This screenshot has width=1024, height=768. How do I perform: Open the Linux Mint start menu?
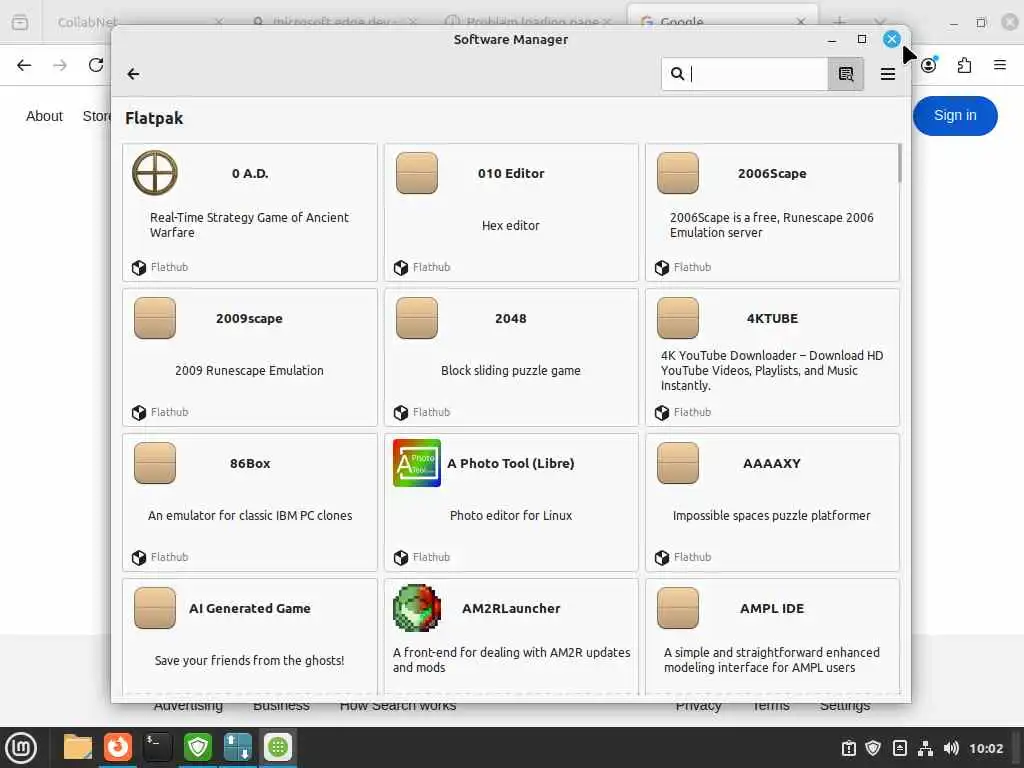coord(21,748)
